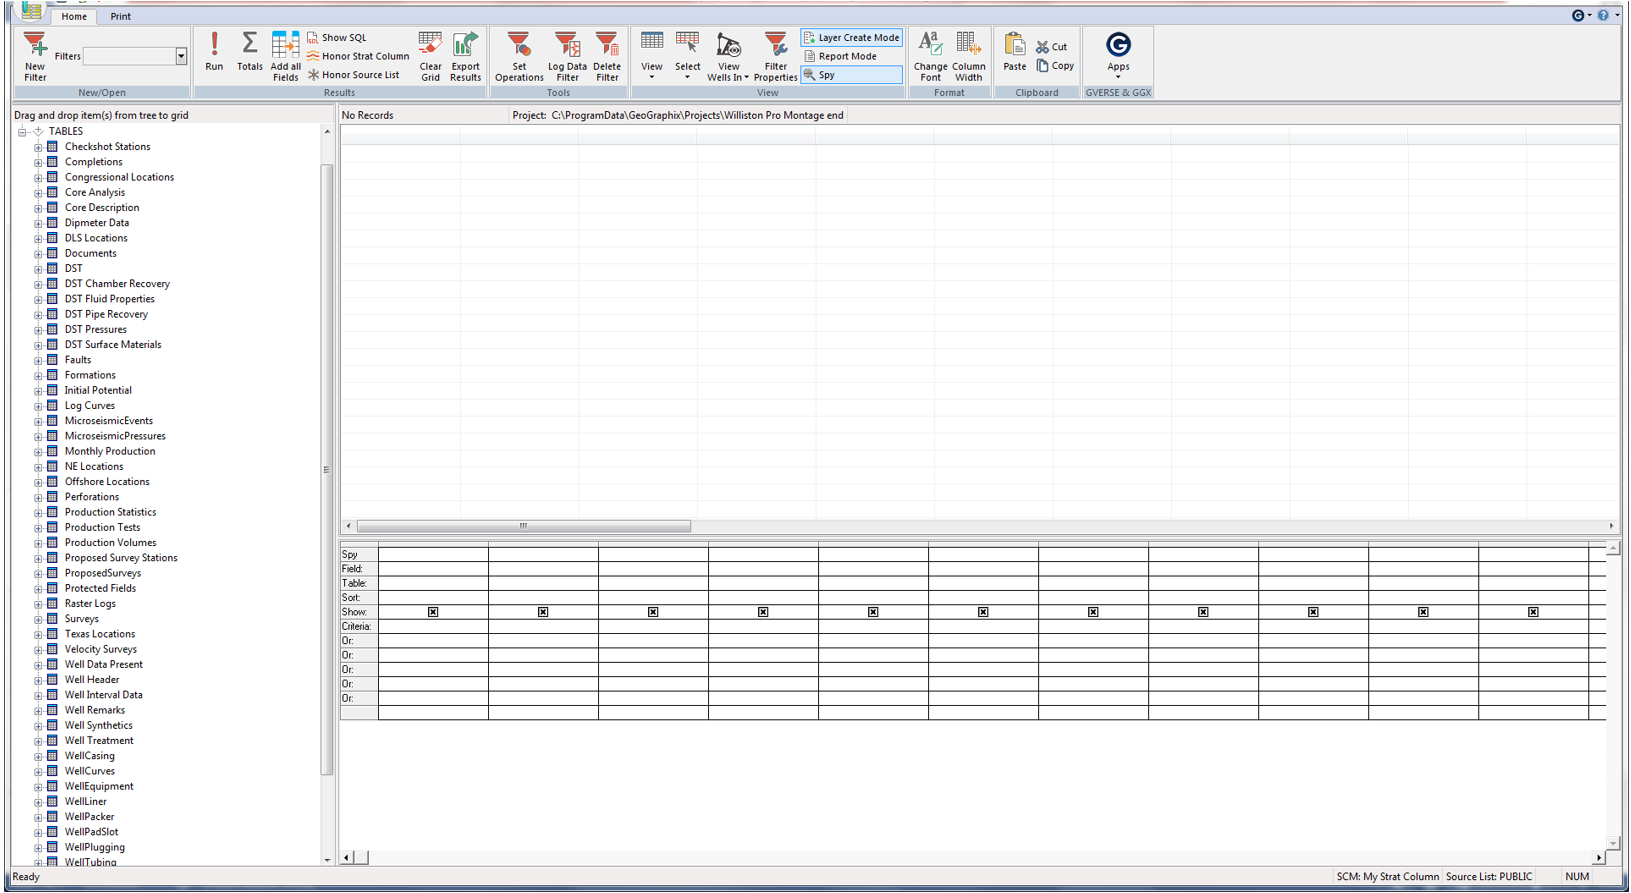Image resolution: width=1631 pixels, height=893 pixels.
Task: Switch to the Home tab
Action: coord(74,16)
